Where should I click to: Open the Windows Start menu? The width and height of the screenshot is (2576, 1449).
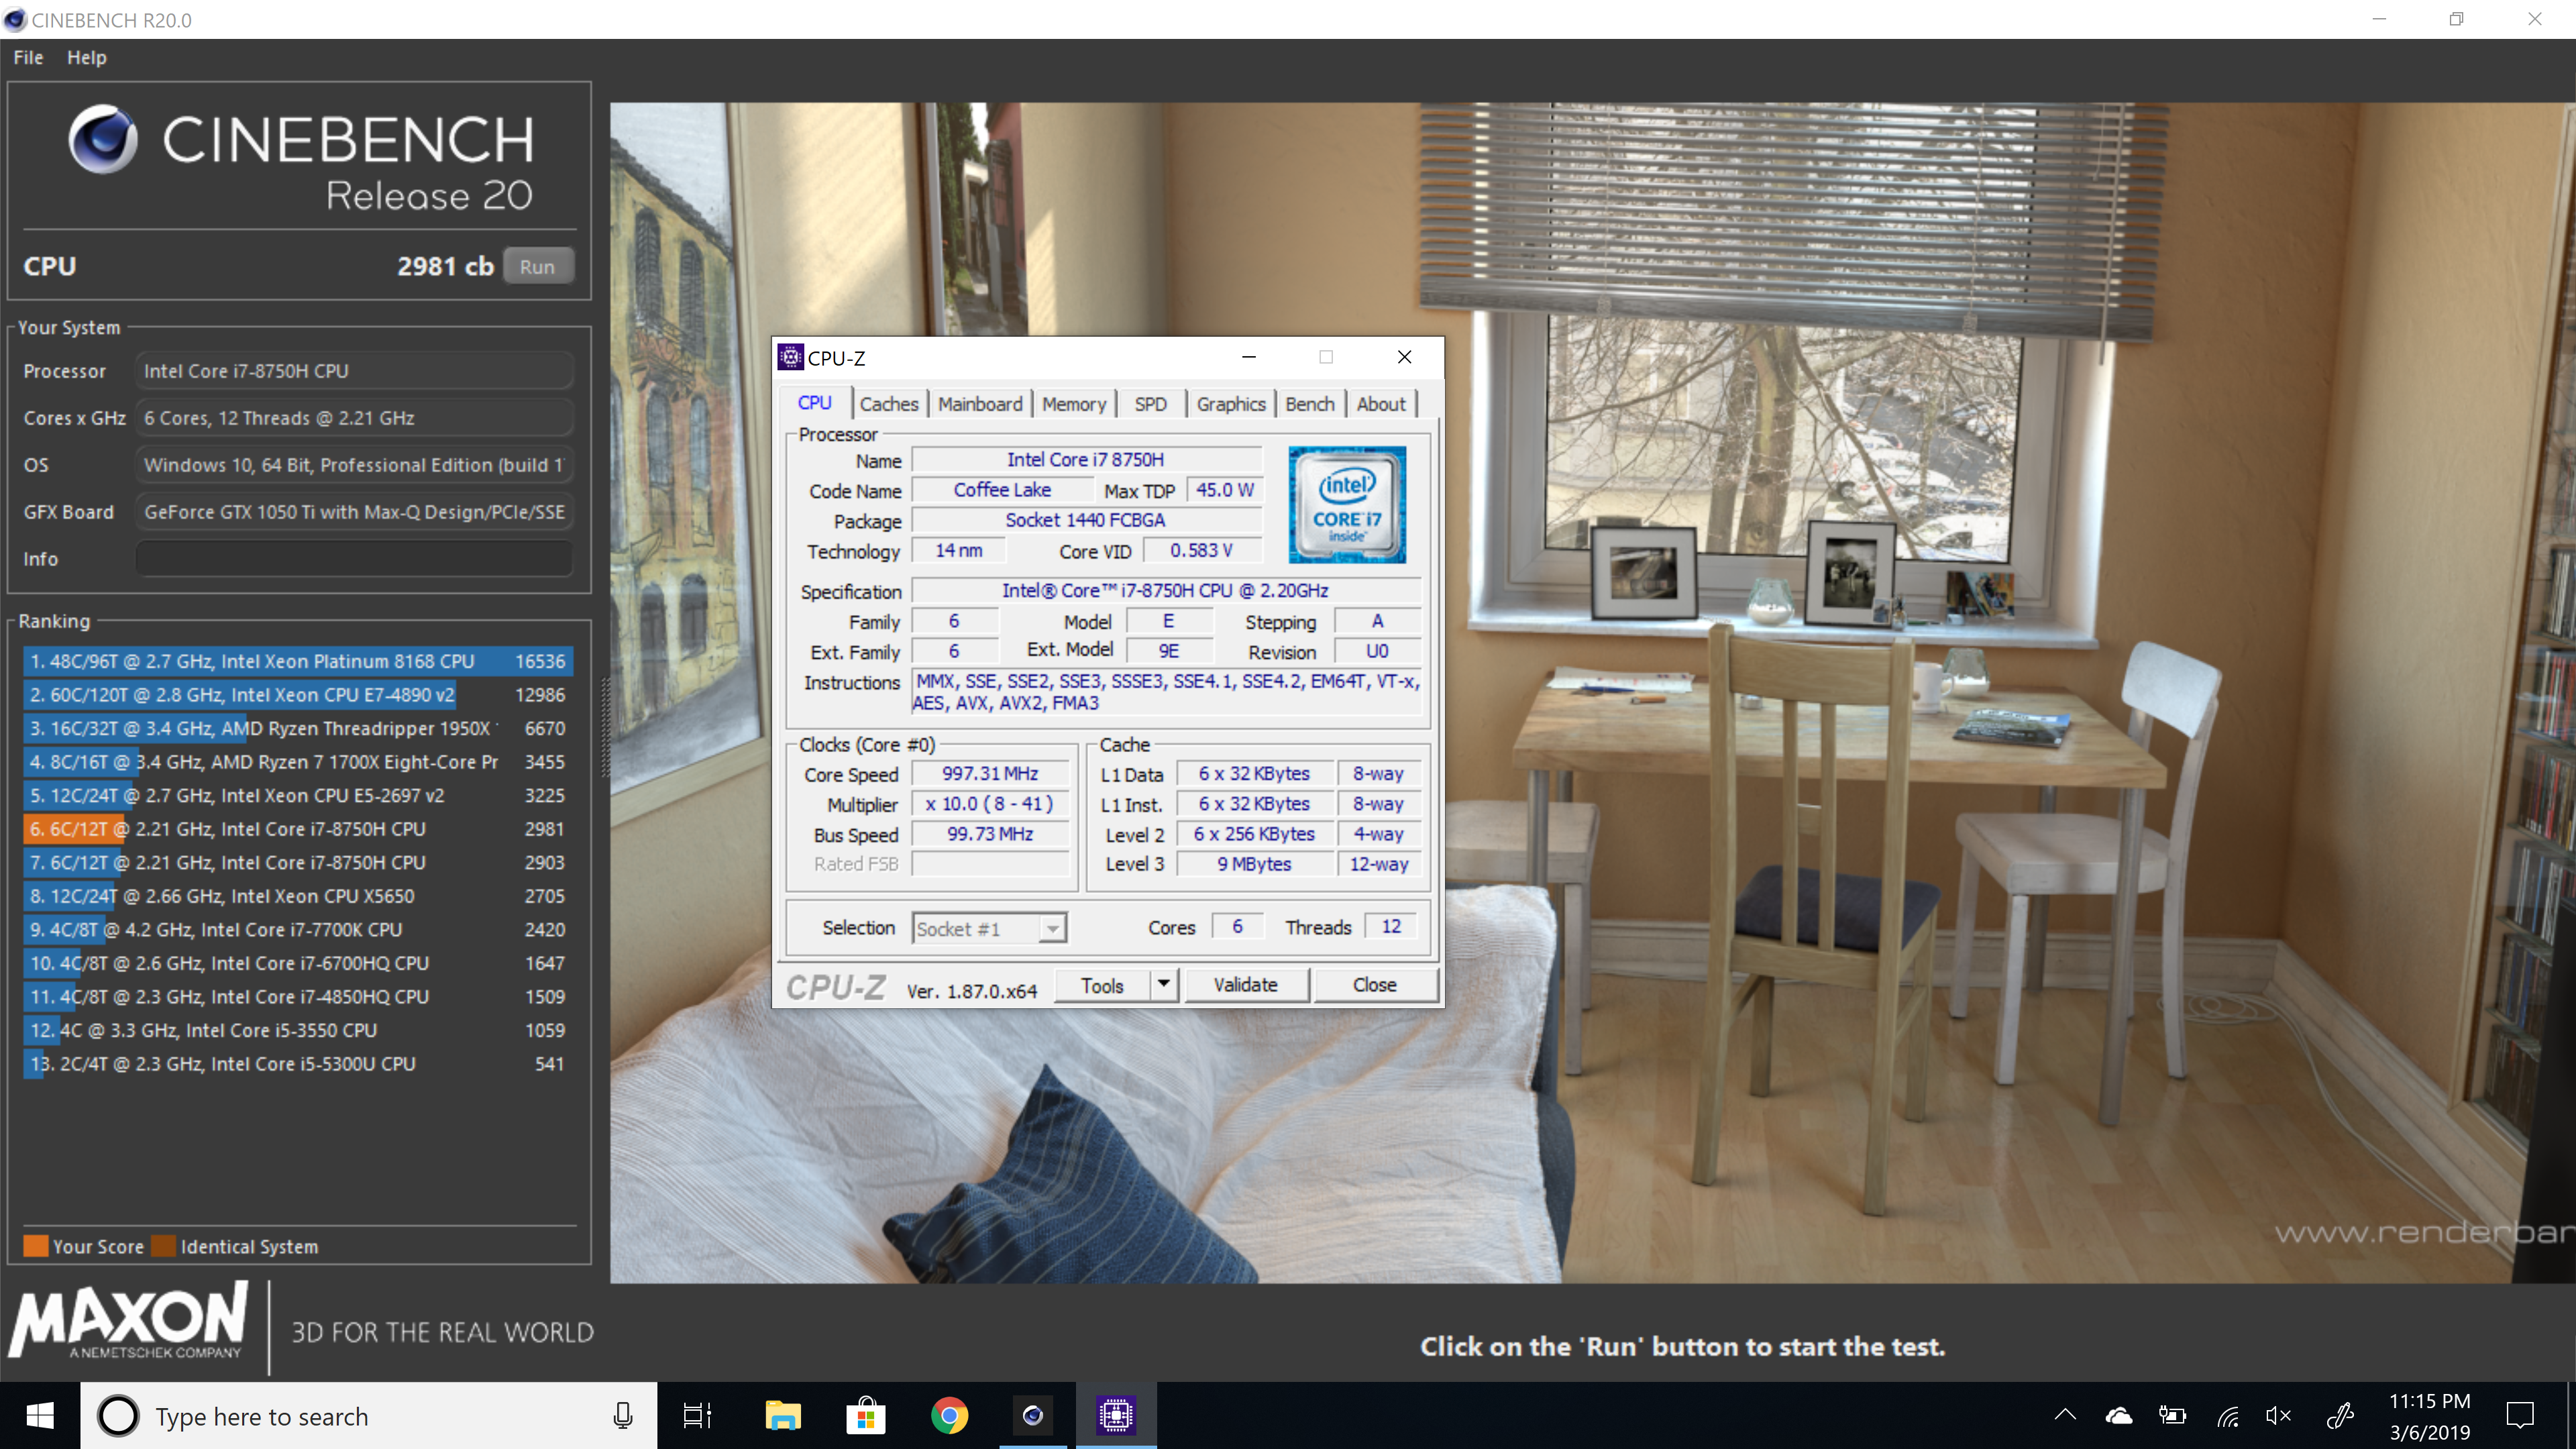[x=40, y=1416]
